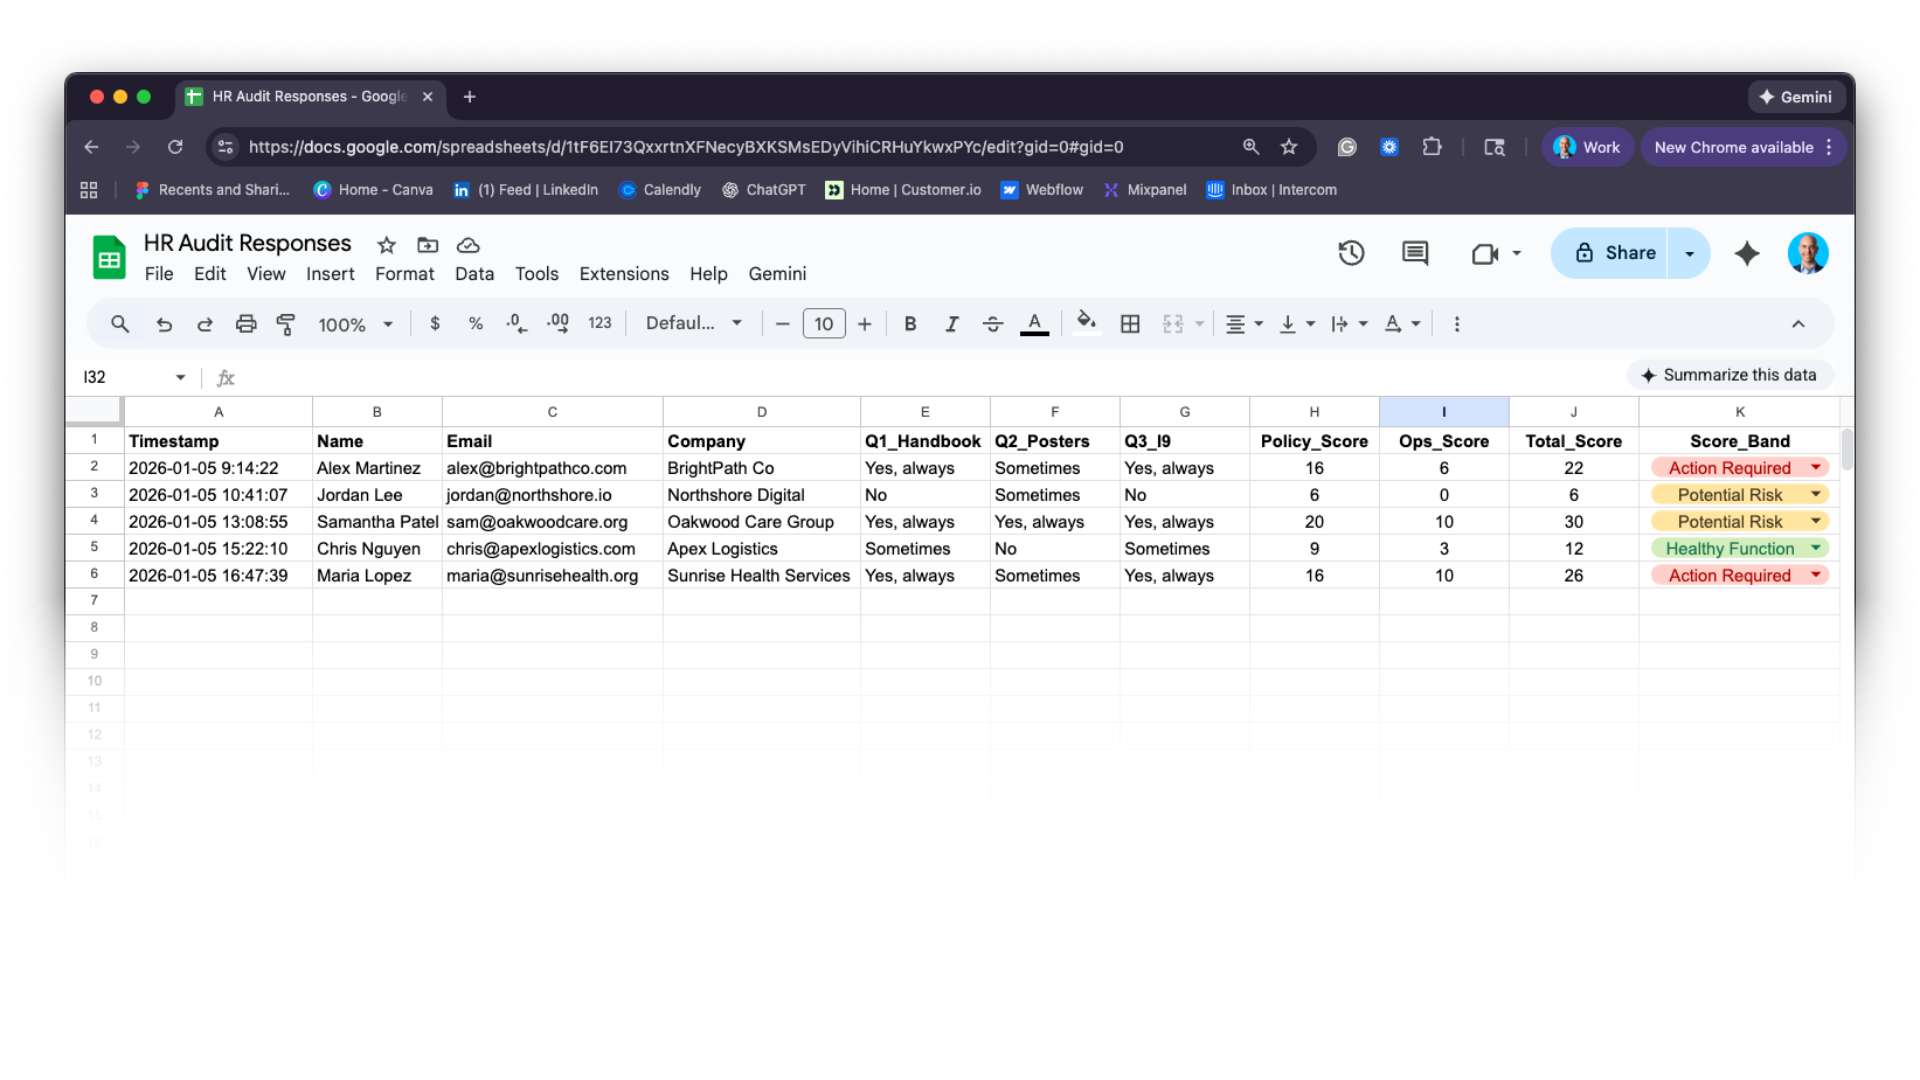
Task: Toggle strikethrough formatting
Action: (992, 324)
